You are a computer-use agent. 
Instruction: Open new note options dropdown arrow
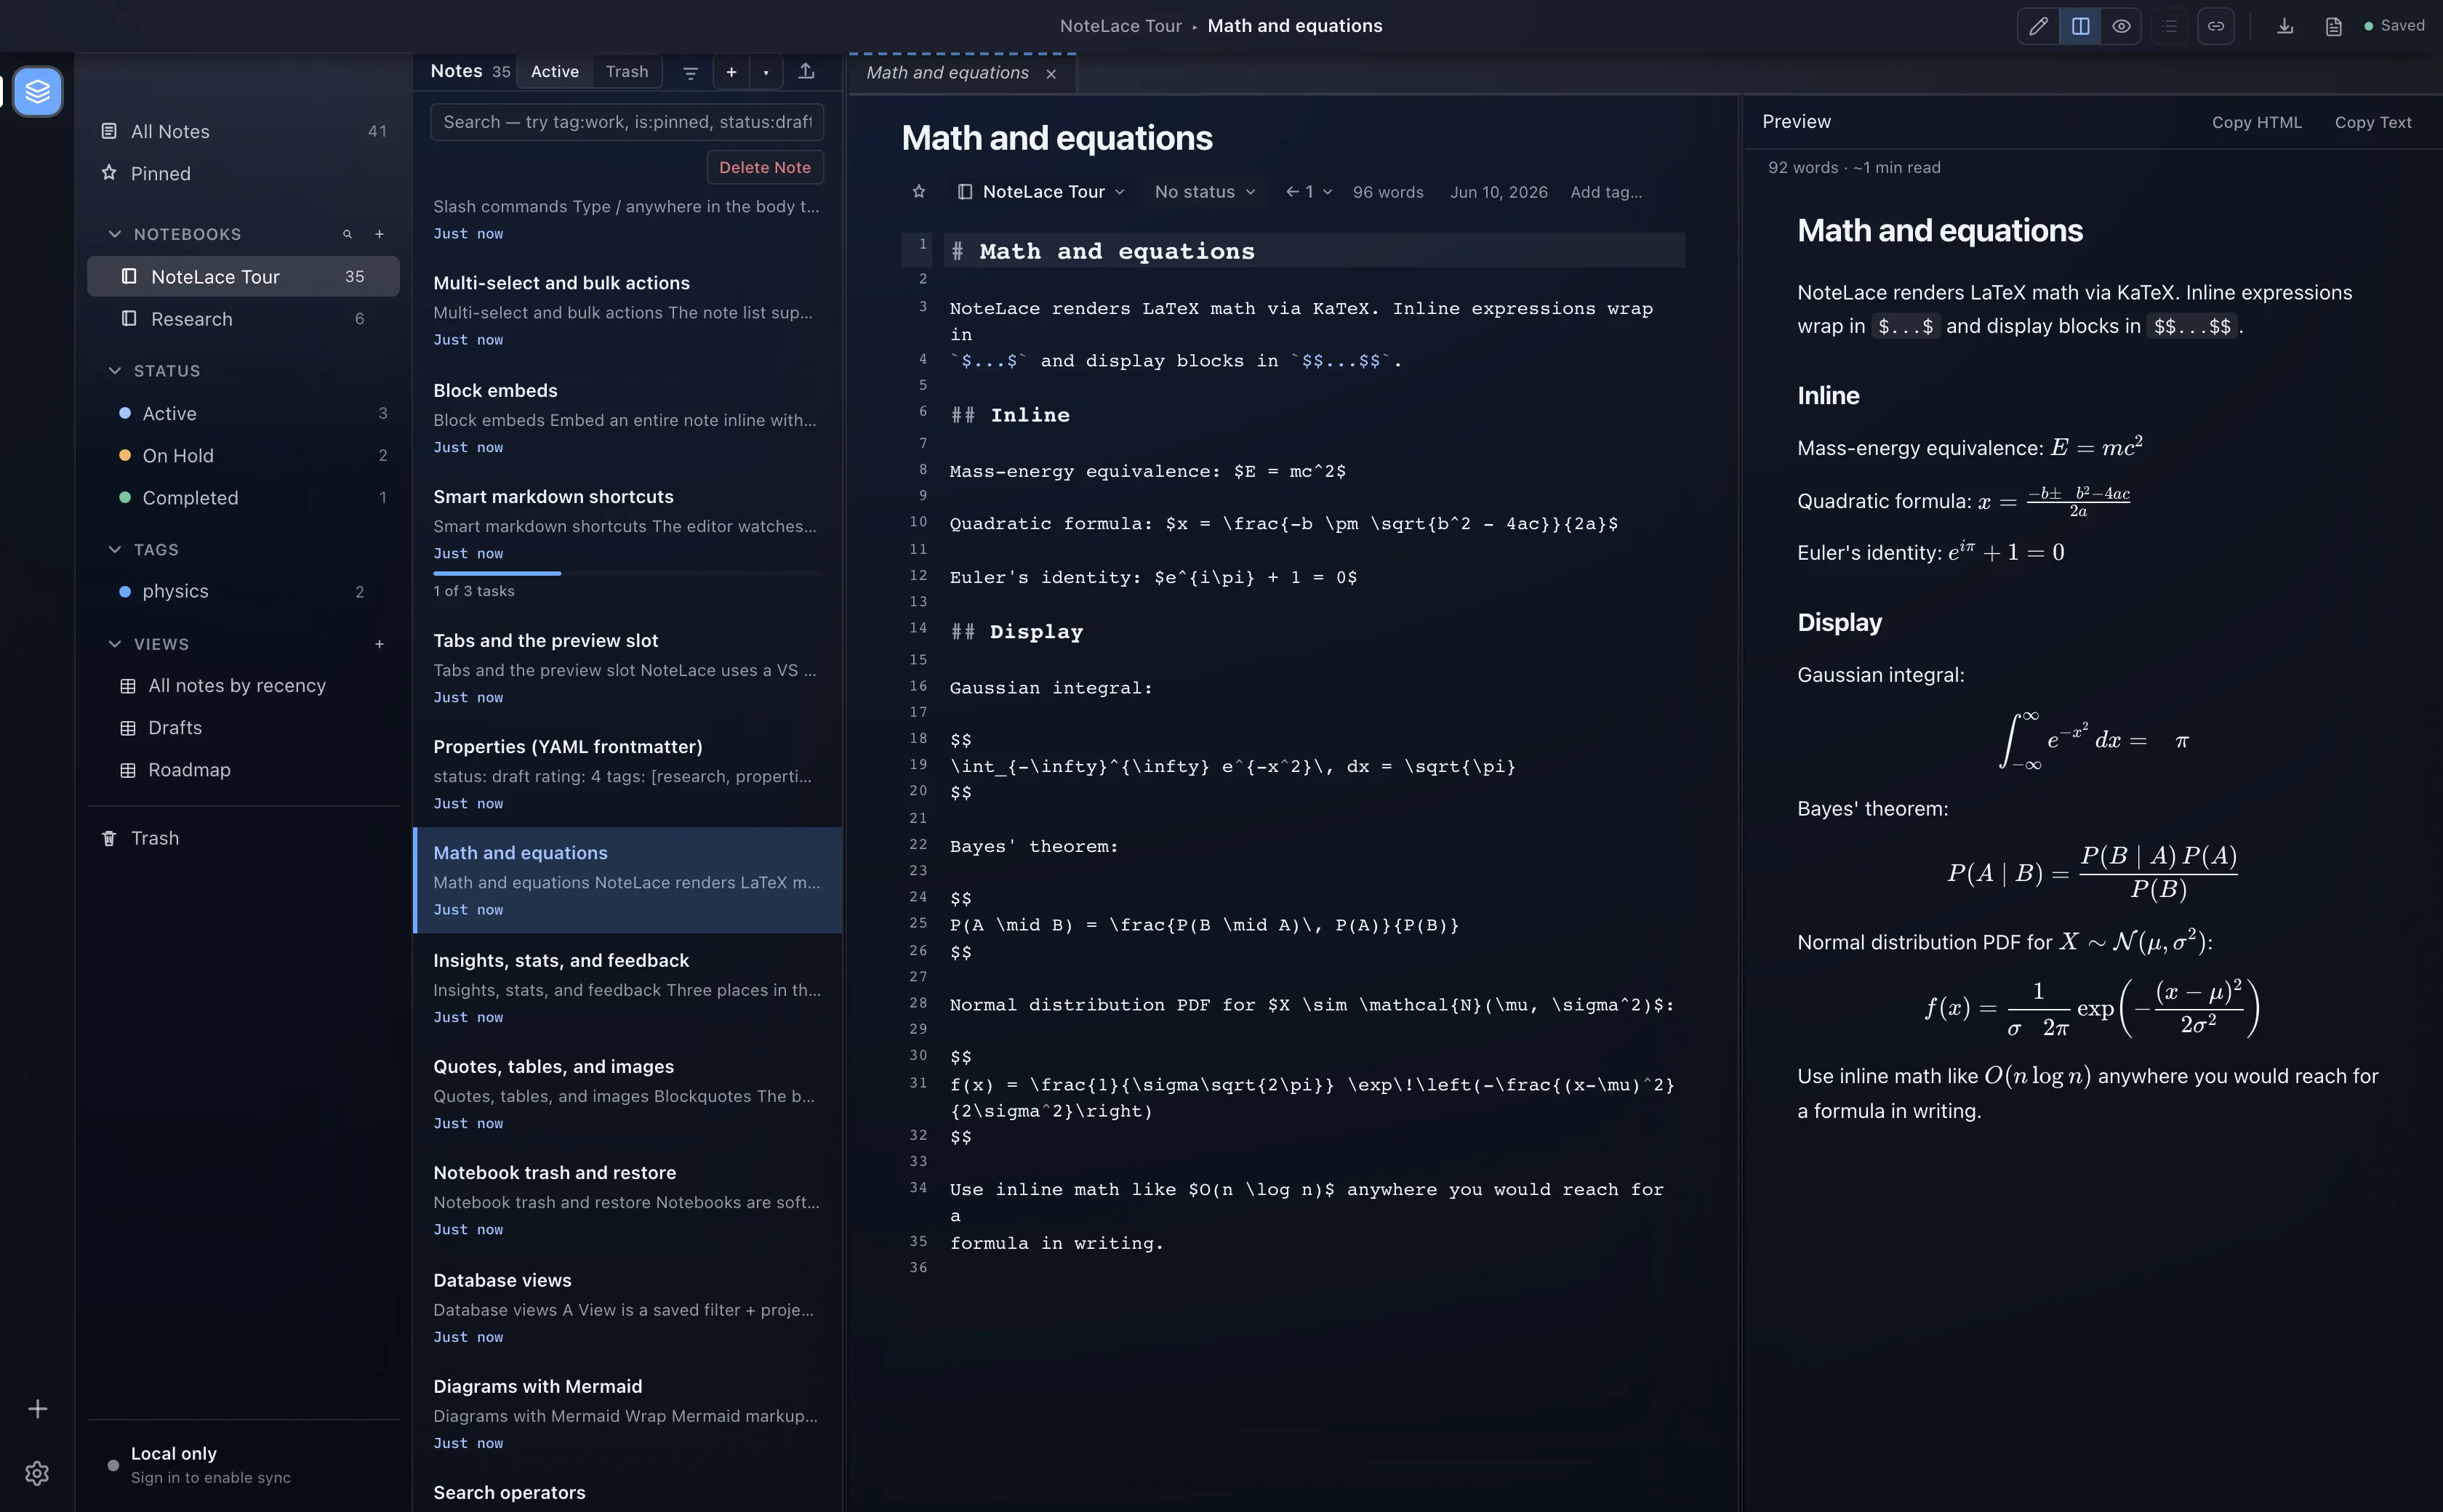[x=766, y=72]
